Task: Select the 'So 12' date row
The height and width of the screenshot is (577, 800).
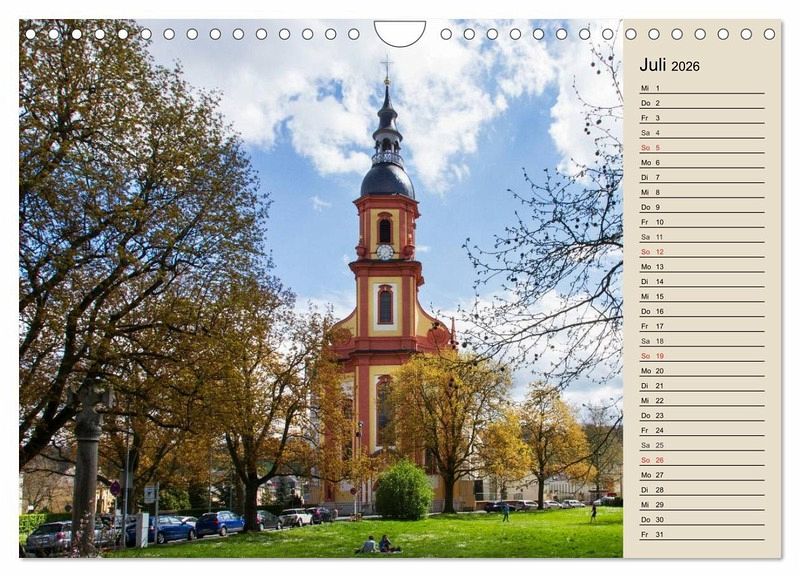Action: 700,252
